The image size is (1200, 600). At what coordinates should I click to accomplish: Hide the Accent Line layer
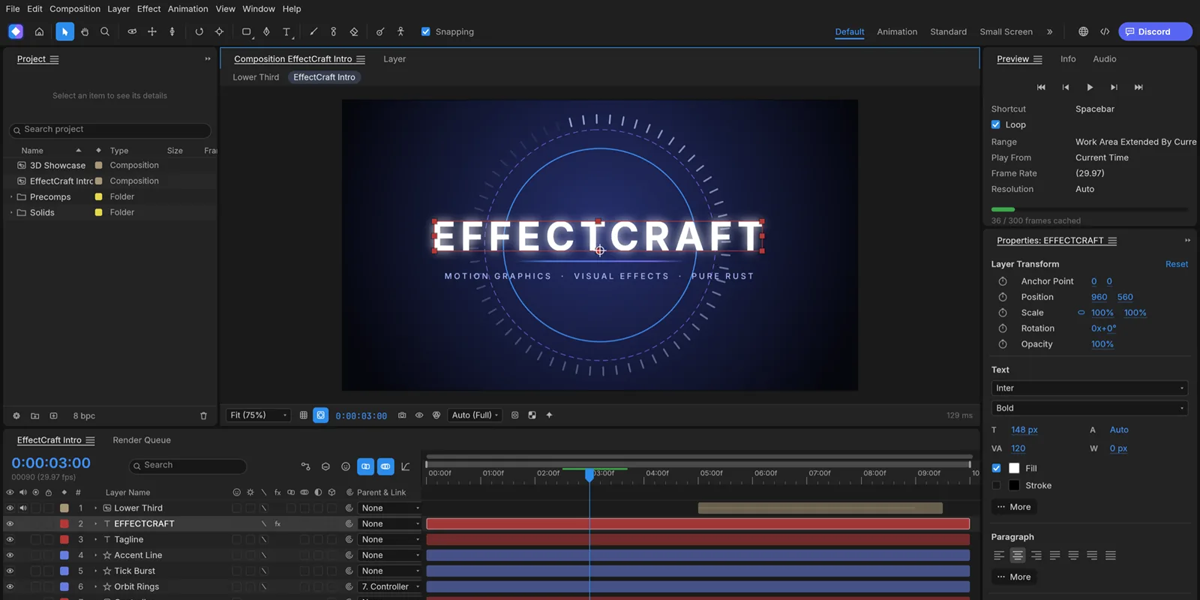point(10,555)
